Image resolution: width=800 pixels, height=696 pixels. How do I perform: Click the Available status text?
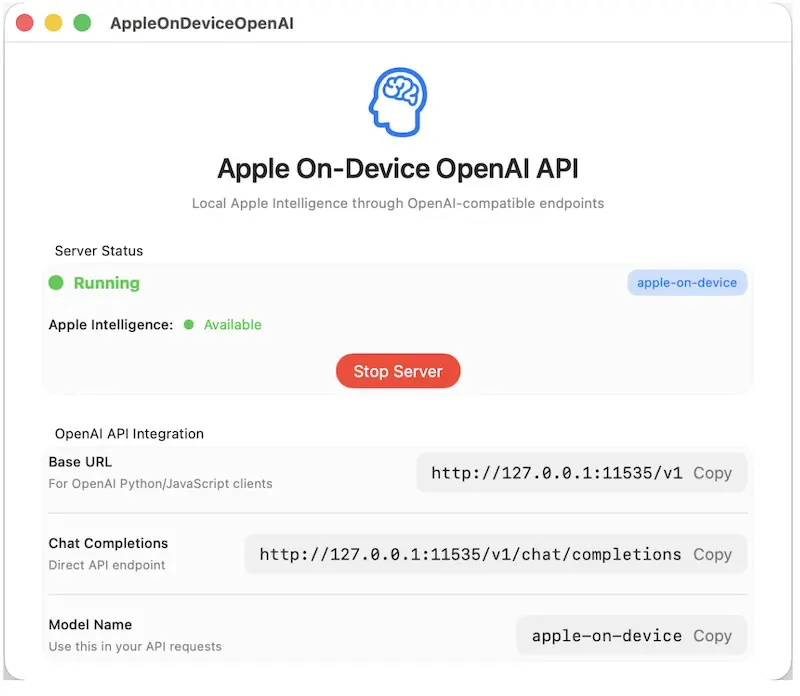[x=233, y=325]
